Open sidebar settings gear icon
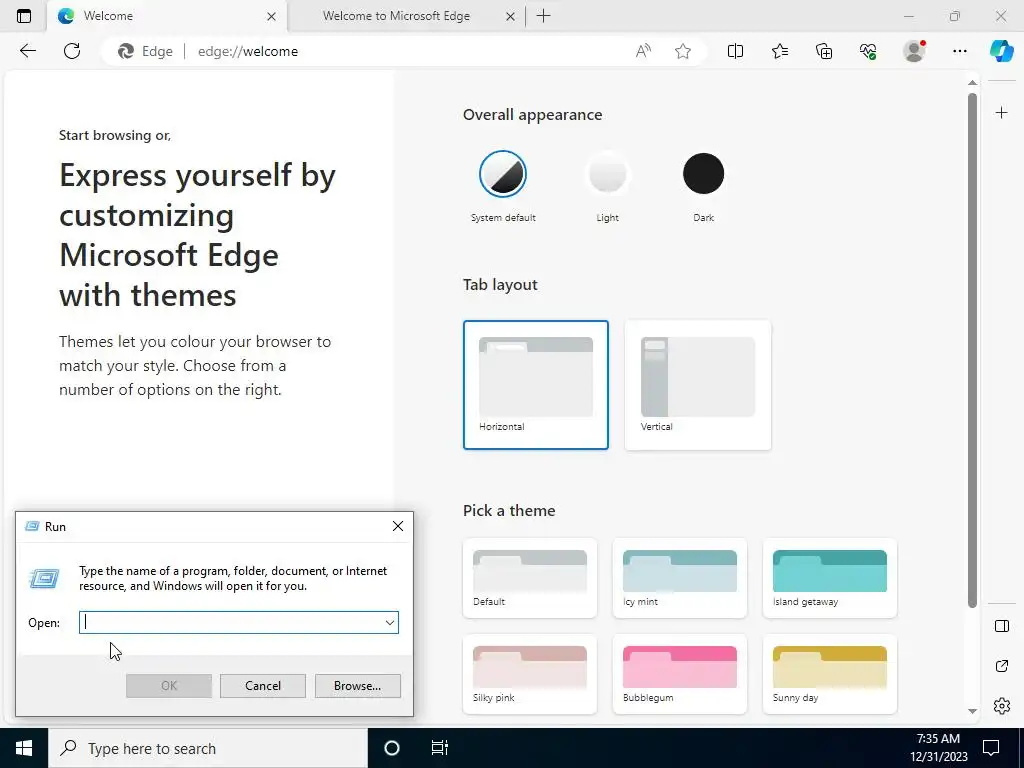The height and width of the screenshot is (768, 1024). 1001,706
